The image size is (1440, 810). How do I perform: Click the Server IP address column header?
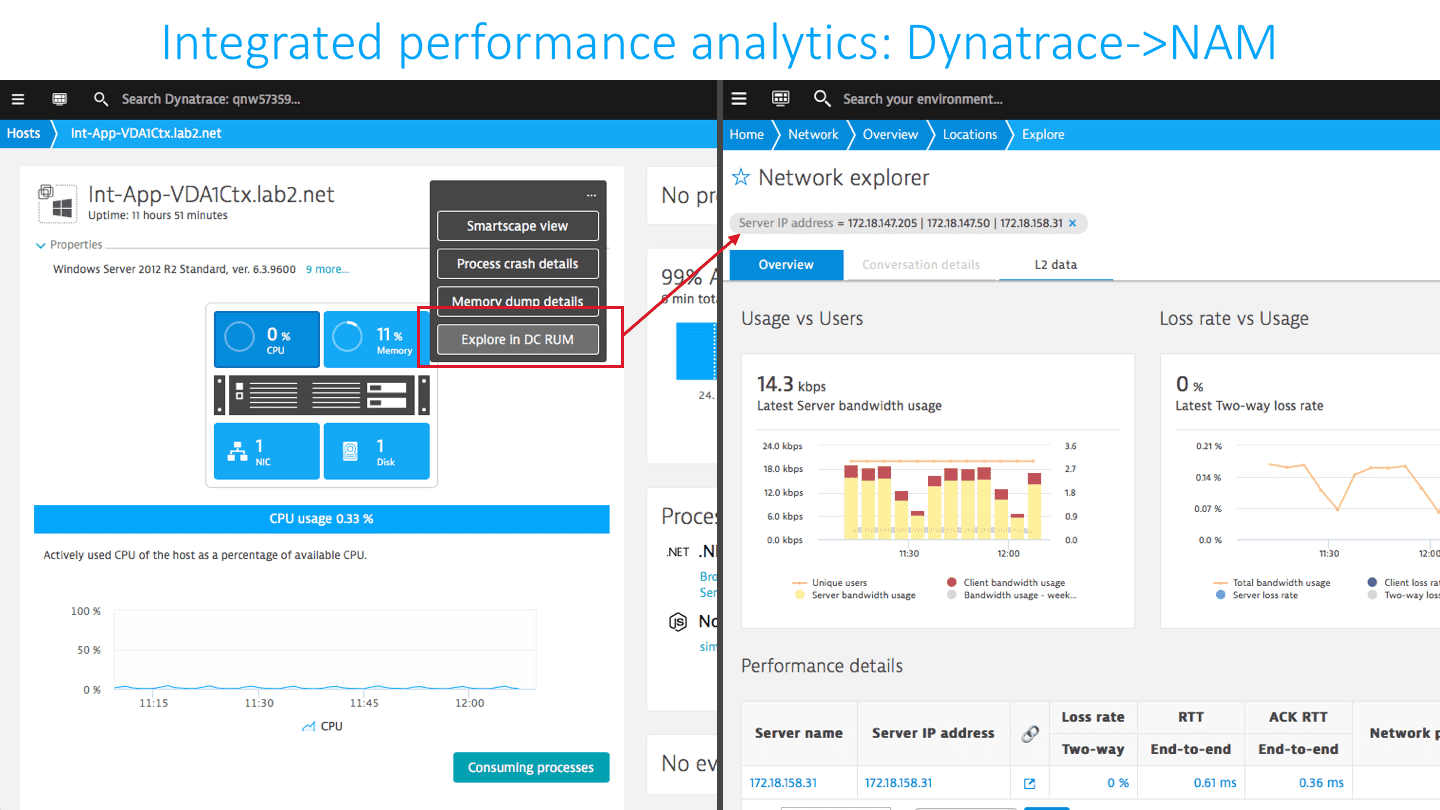[x=933, y=733]
